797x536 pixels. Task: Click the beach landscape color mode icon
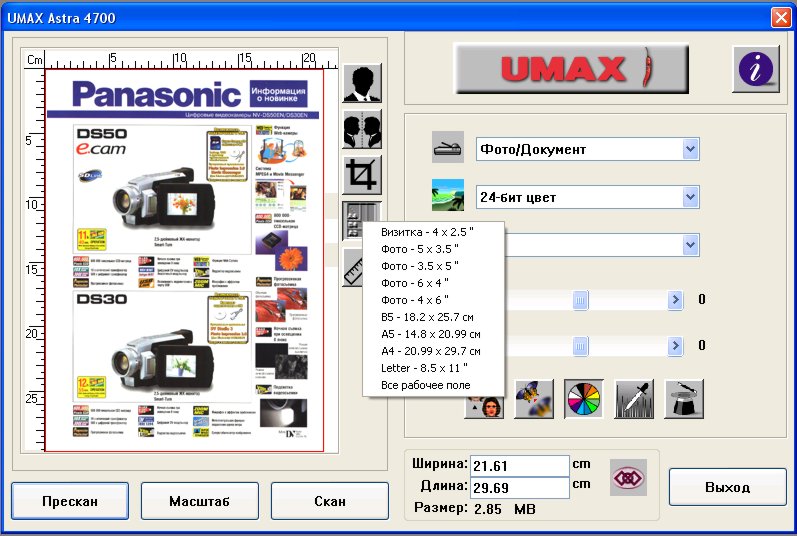pos(448,195)
